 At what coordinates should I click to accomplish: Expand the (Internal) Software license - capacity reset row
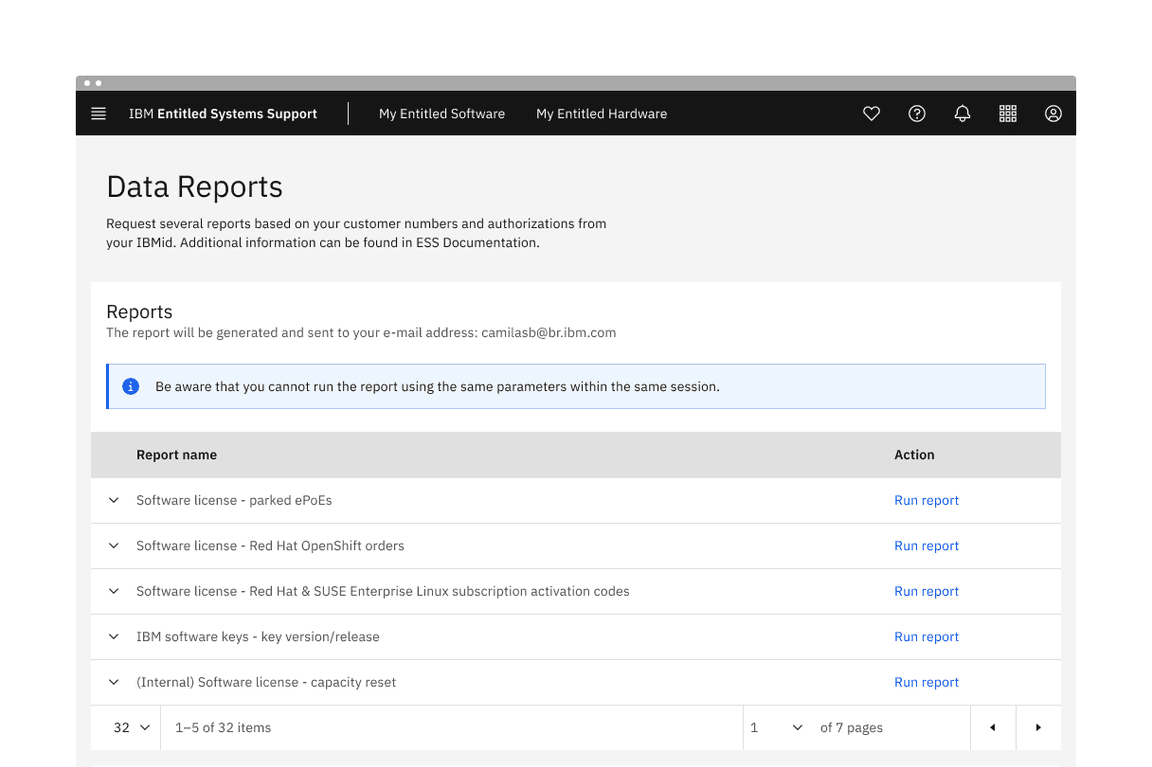pos(113,682)
